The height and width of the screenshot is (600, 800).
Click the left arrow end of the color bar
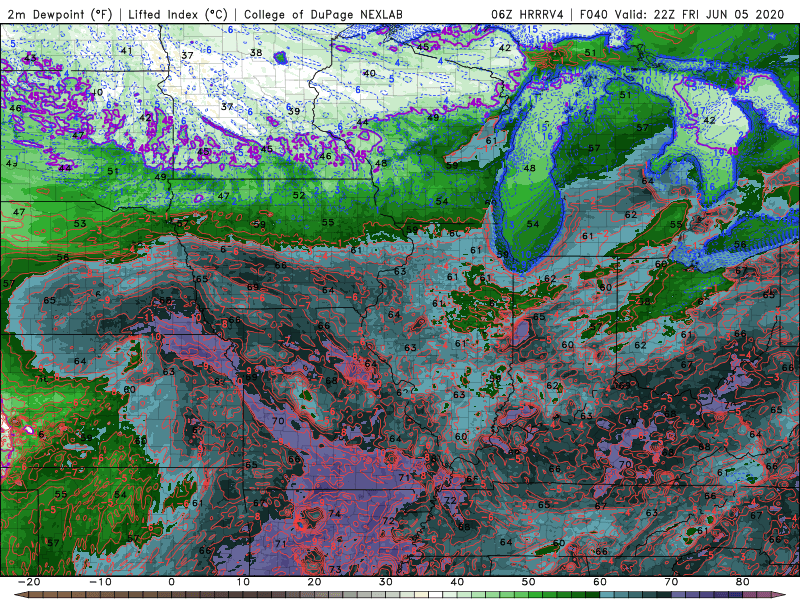click(20, 594)
